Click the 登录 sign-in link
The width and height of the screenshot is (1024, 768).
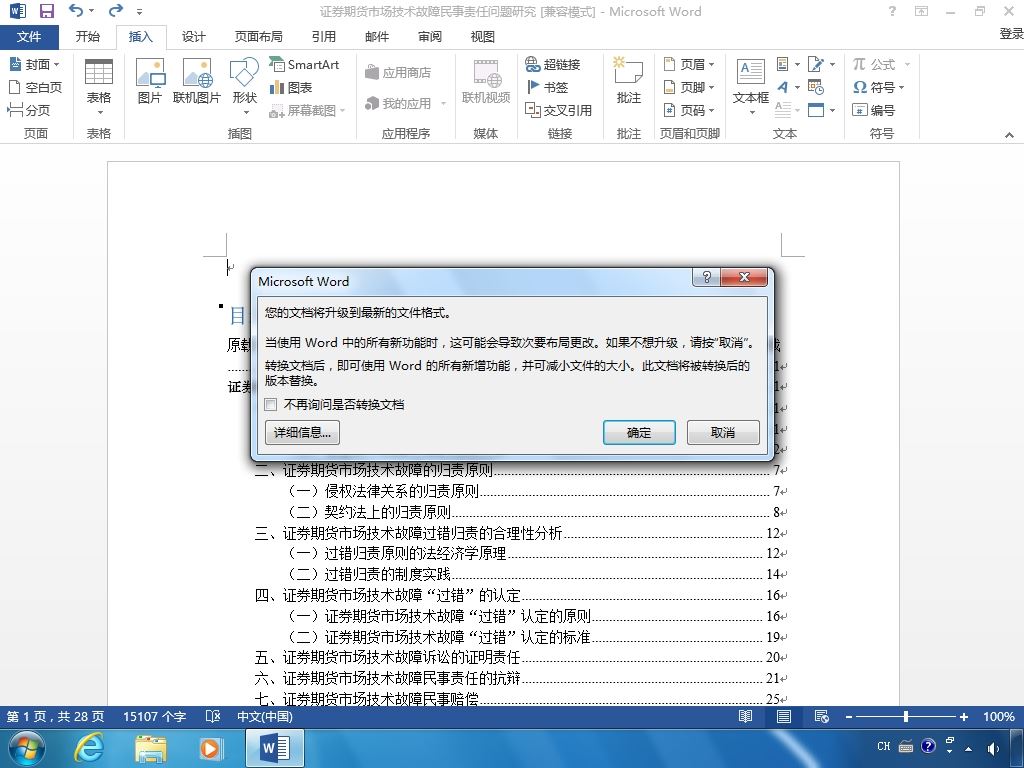pyautogui.click(x=1011, y=34)
